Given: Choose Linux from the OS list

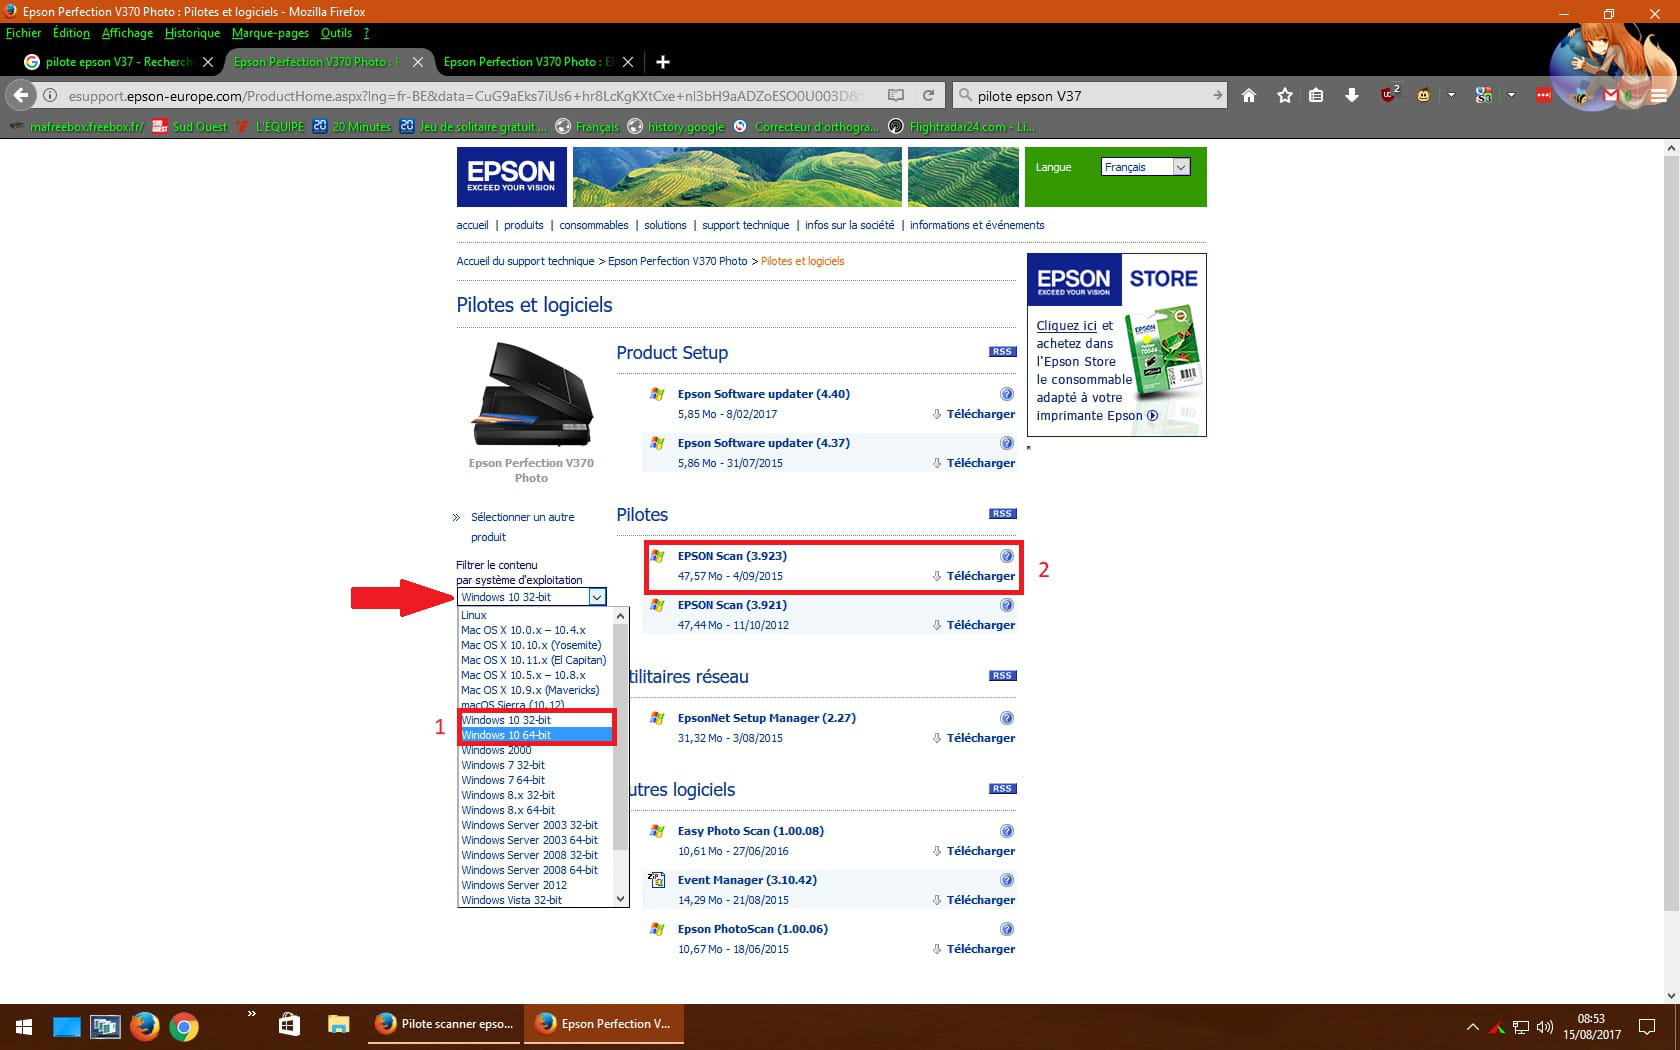Looking at the screenshot, I should (536, 615).
